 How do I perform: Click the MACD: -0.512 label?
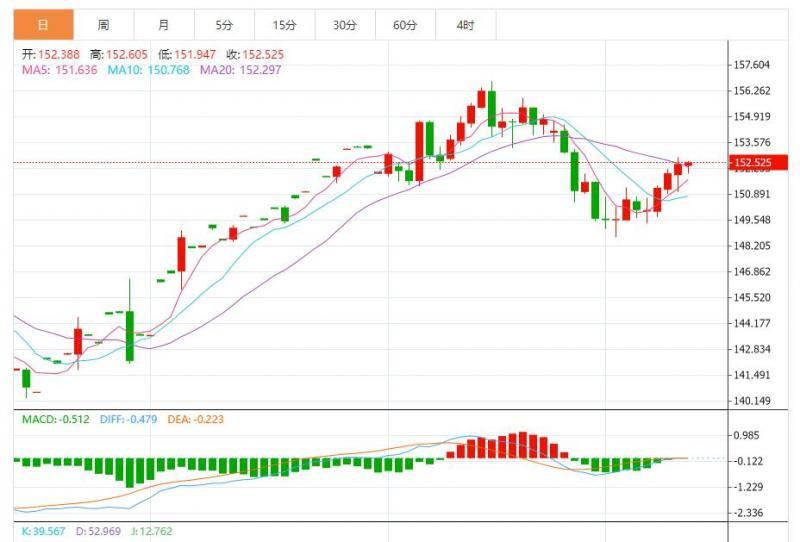[x=58, y=420]
